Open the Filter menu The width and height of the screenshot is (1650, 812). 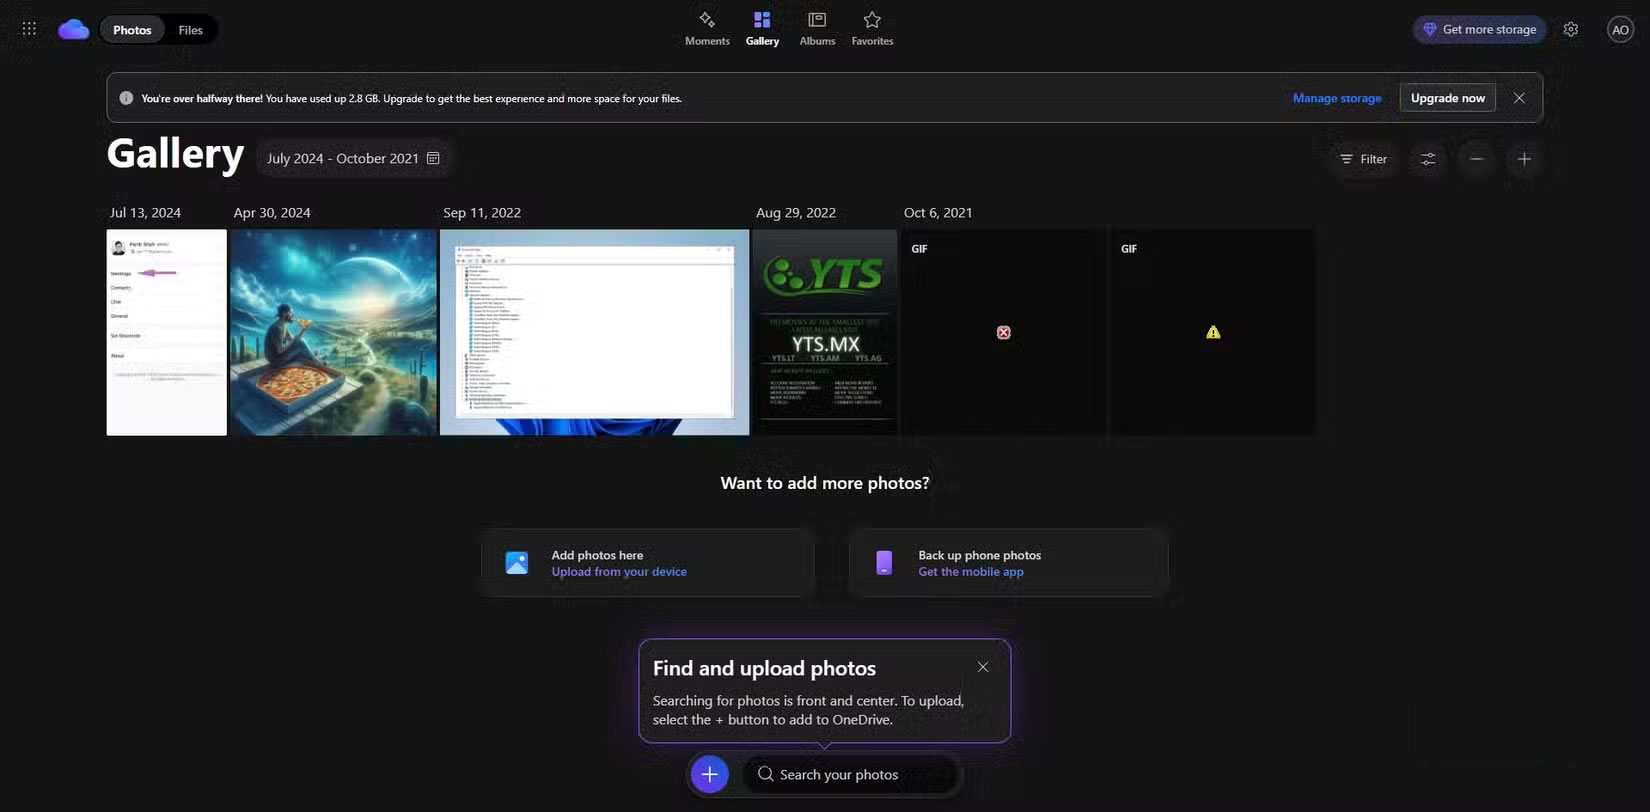1363,159
